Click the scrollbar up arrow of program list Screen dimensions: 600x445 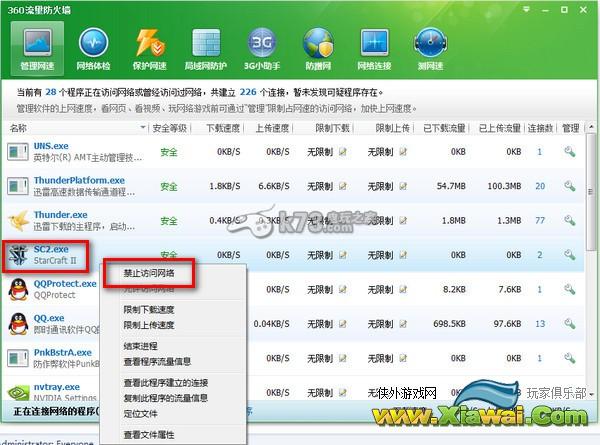click(x=592, y=127)
